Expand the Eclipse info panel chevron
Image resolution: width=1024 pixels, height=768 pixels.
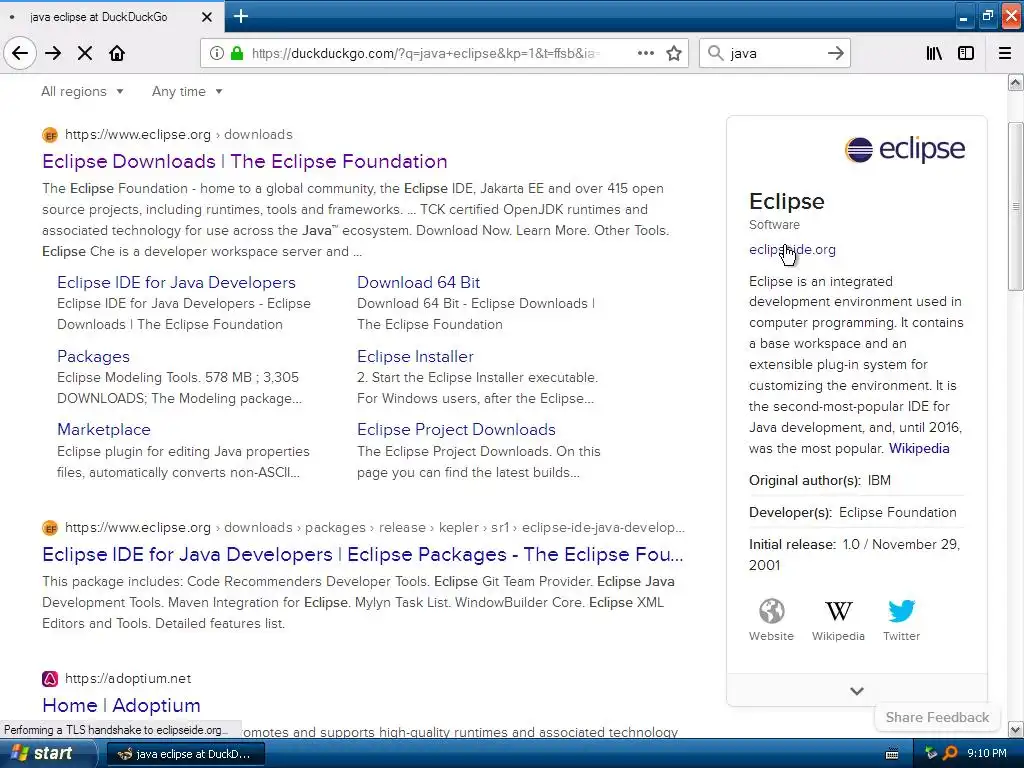point(857,691)
